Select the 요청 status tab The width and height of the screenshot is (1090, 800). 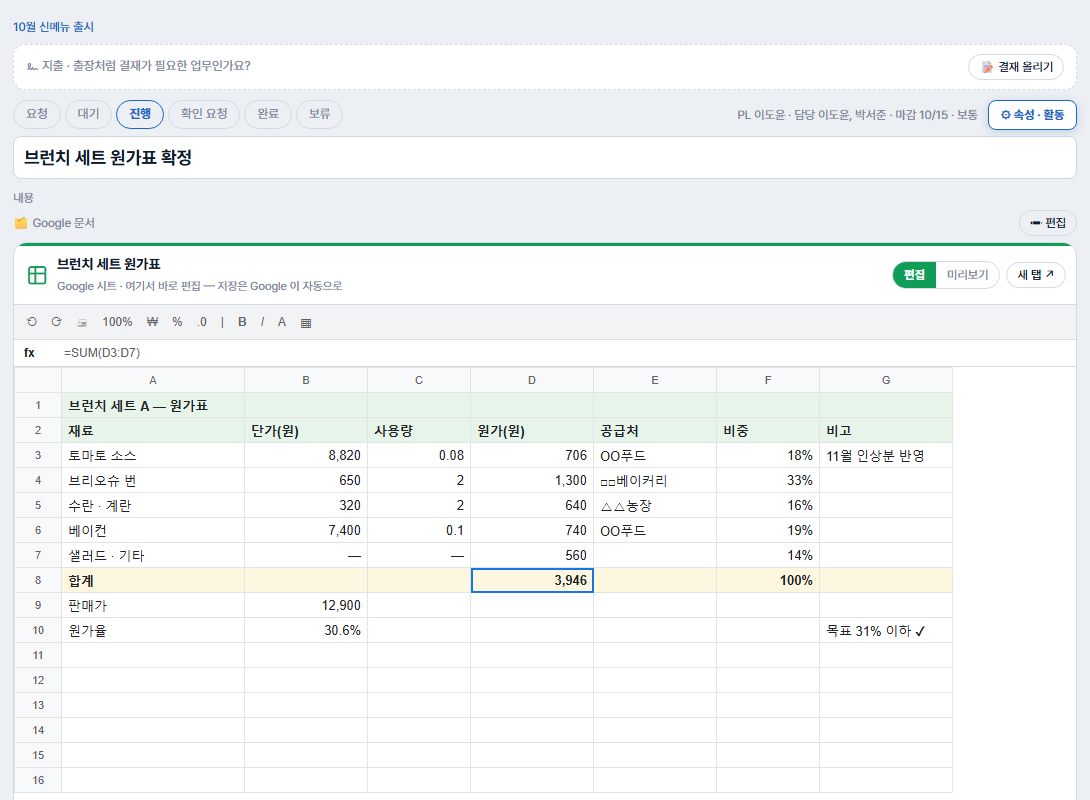pos(37,114)
